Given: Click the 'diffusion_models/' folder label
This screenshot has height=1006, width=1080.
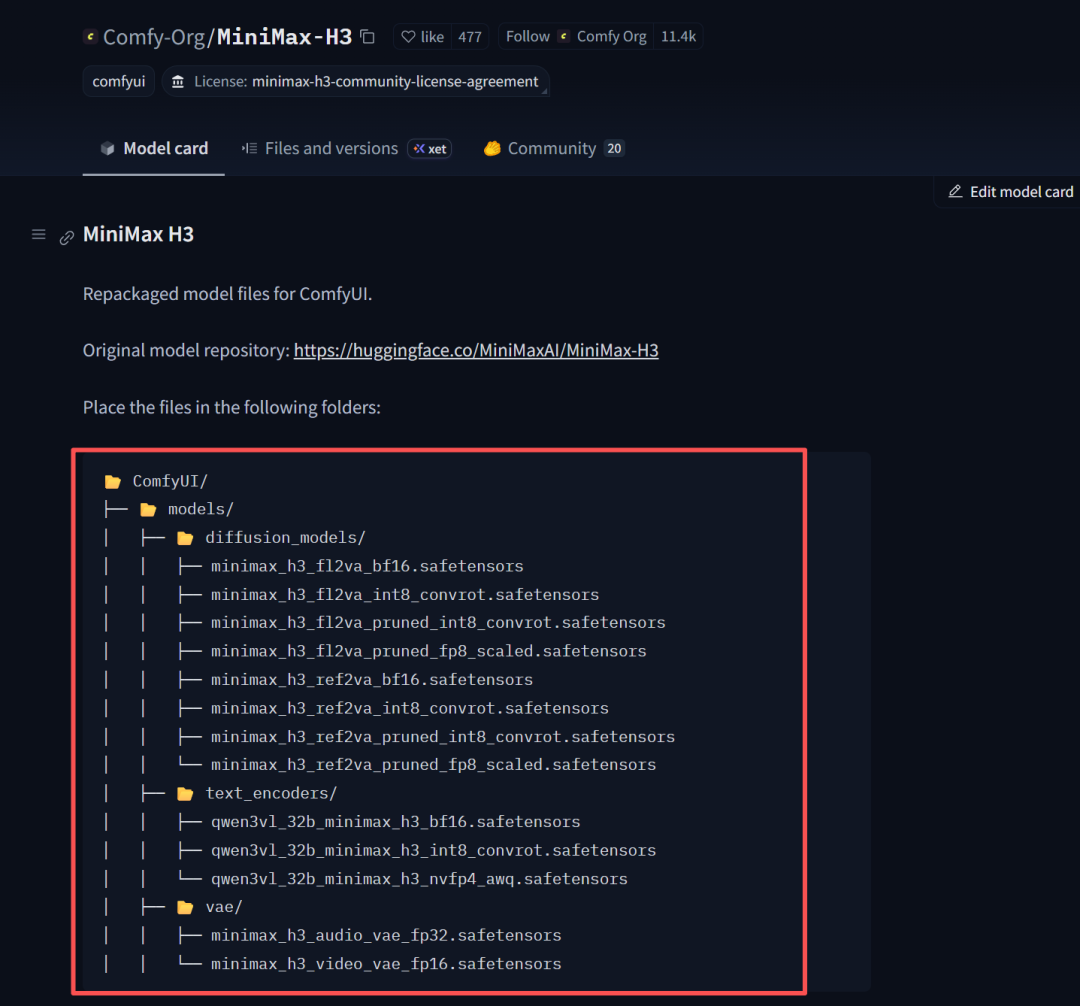Looking at the screenshot, I should tap(285, 538).
